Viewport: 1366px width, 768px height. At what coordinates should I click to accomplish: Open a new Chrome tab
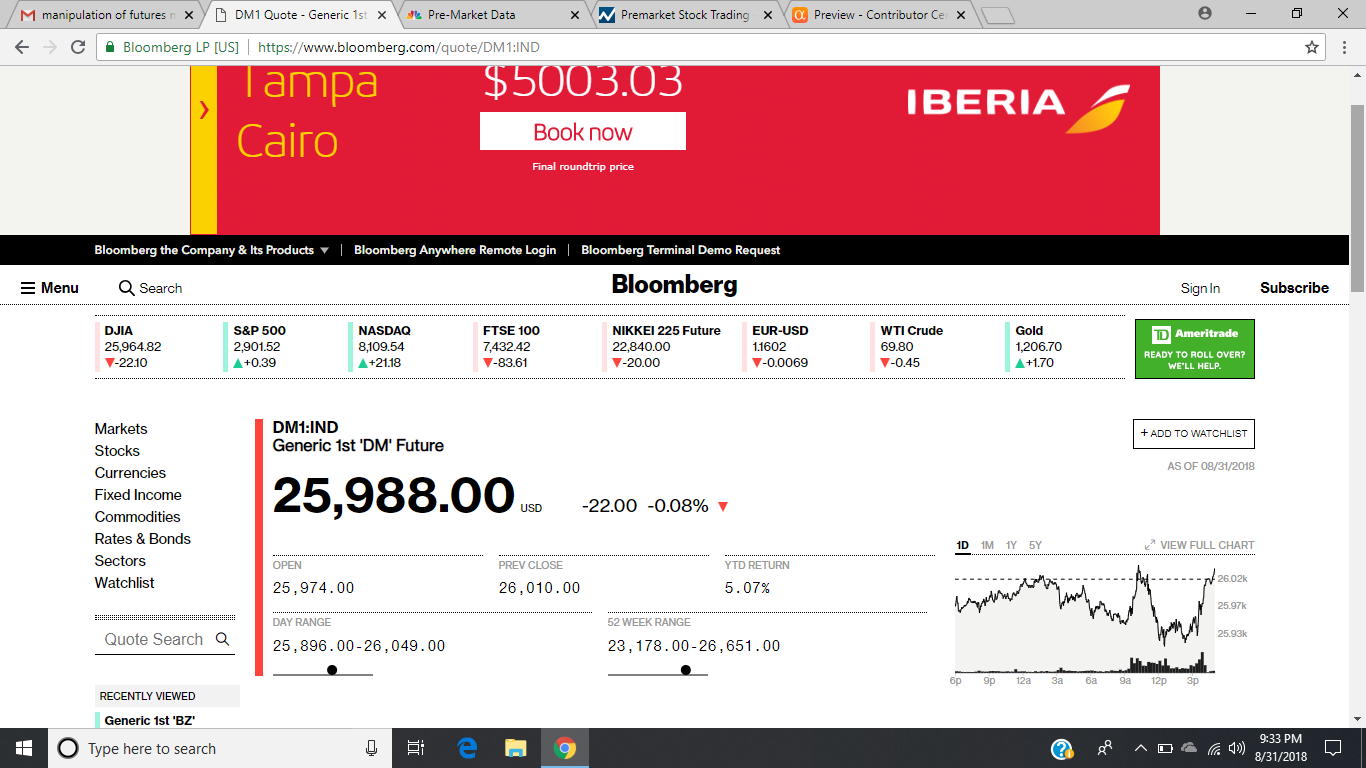click(x=998, y=15)
